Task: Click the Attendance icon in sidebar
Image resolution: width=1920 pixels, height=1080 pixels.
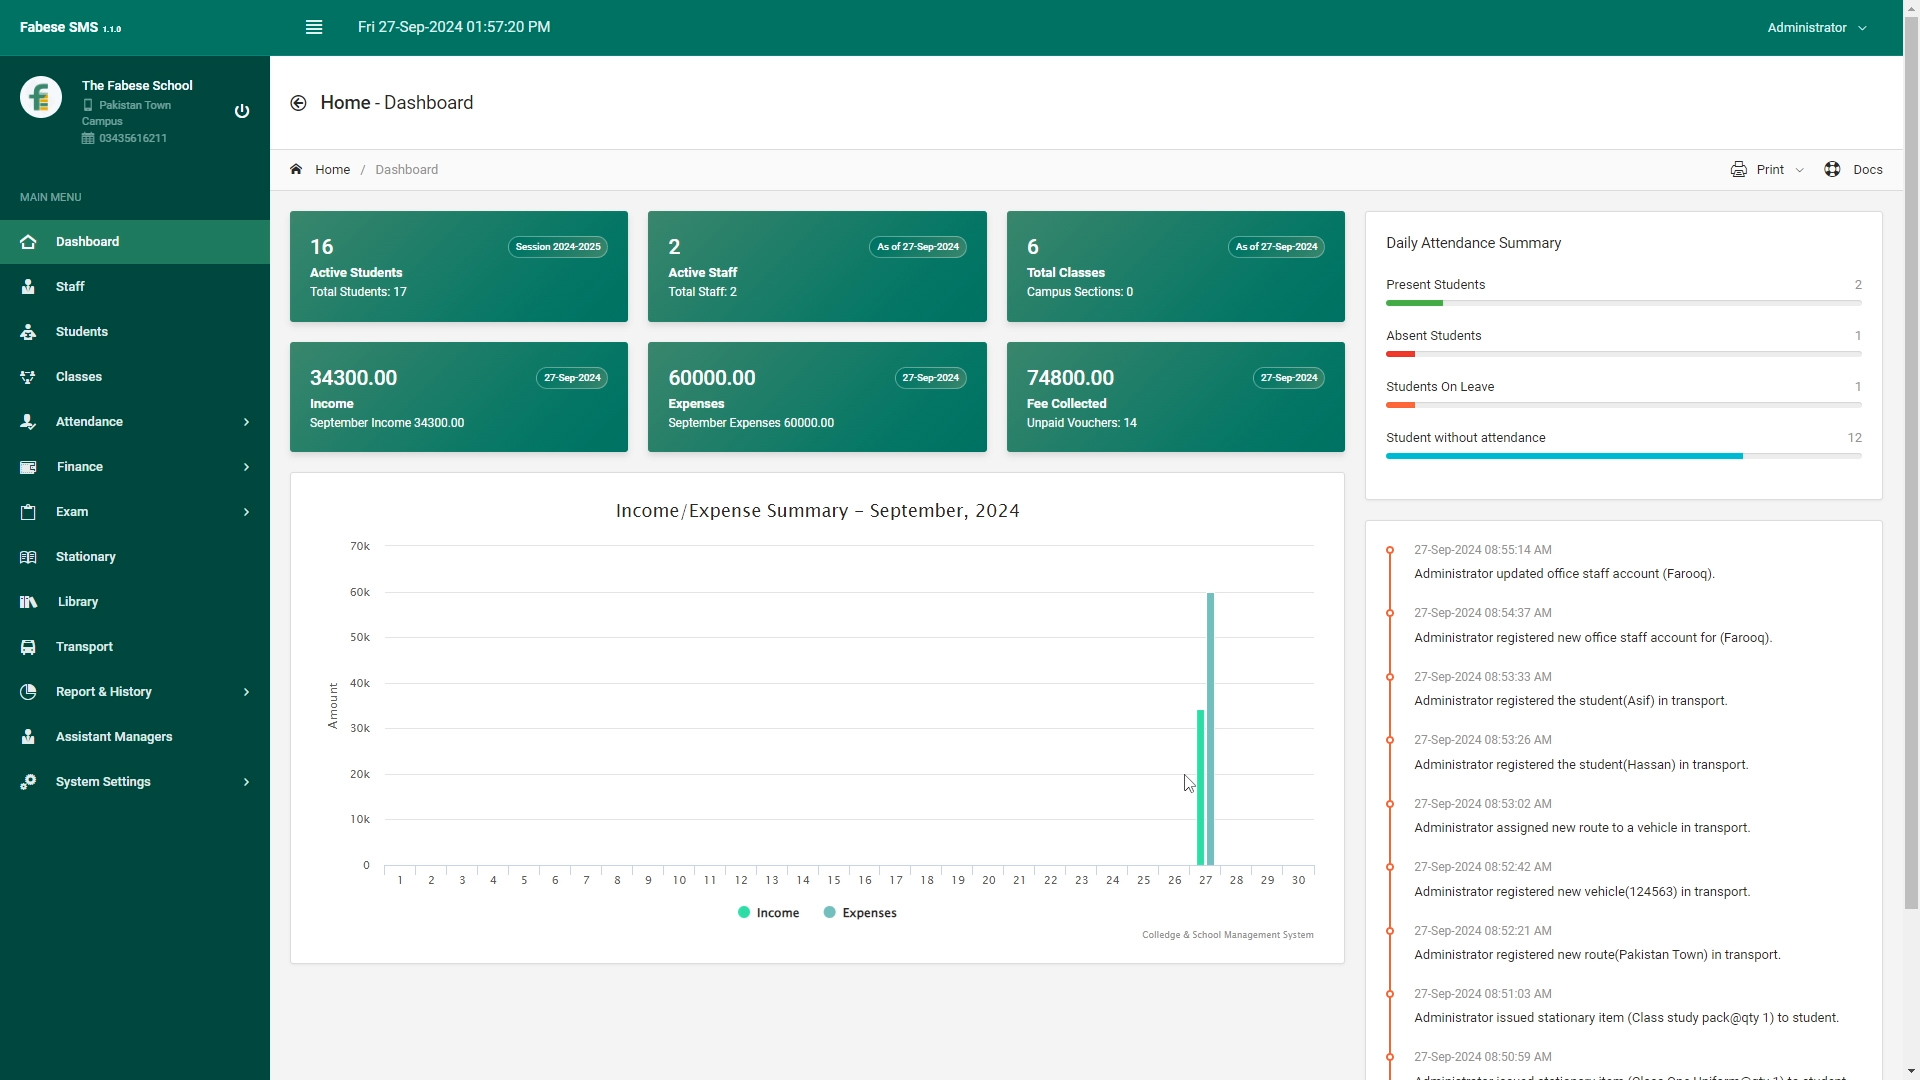Action: click(28, 422)
